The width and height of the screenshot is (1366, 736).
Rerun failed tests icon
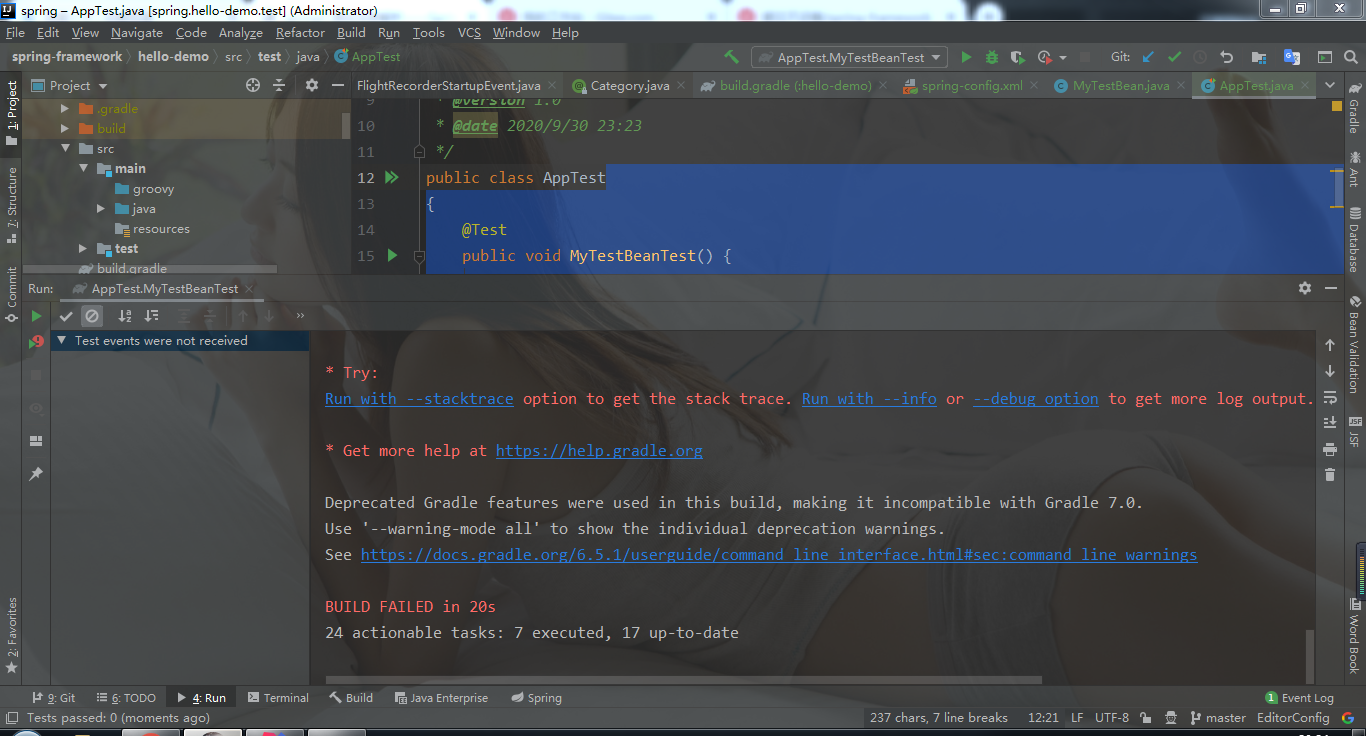36,342
